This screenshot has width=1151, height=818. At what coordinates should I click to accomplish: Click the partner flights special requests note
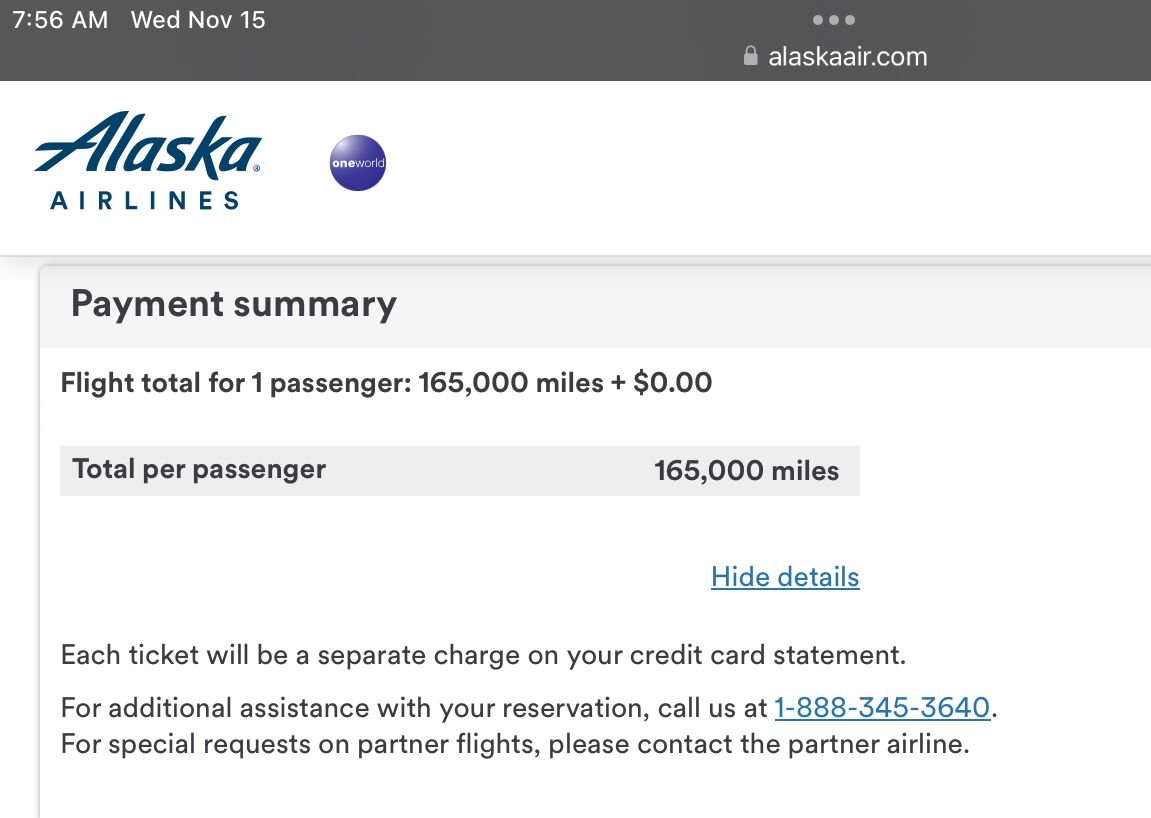point(515,745)
